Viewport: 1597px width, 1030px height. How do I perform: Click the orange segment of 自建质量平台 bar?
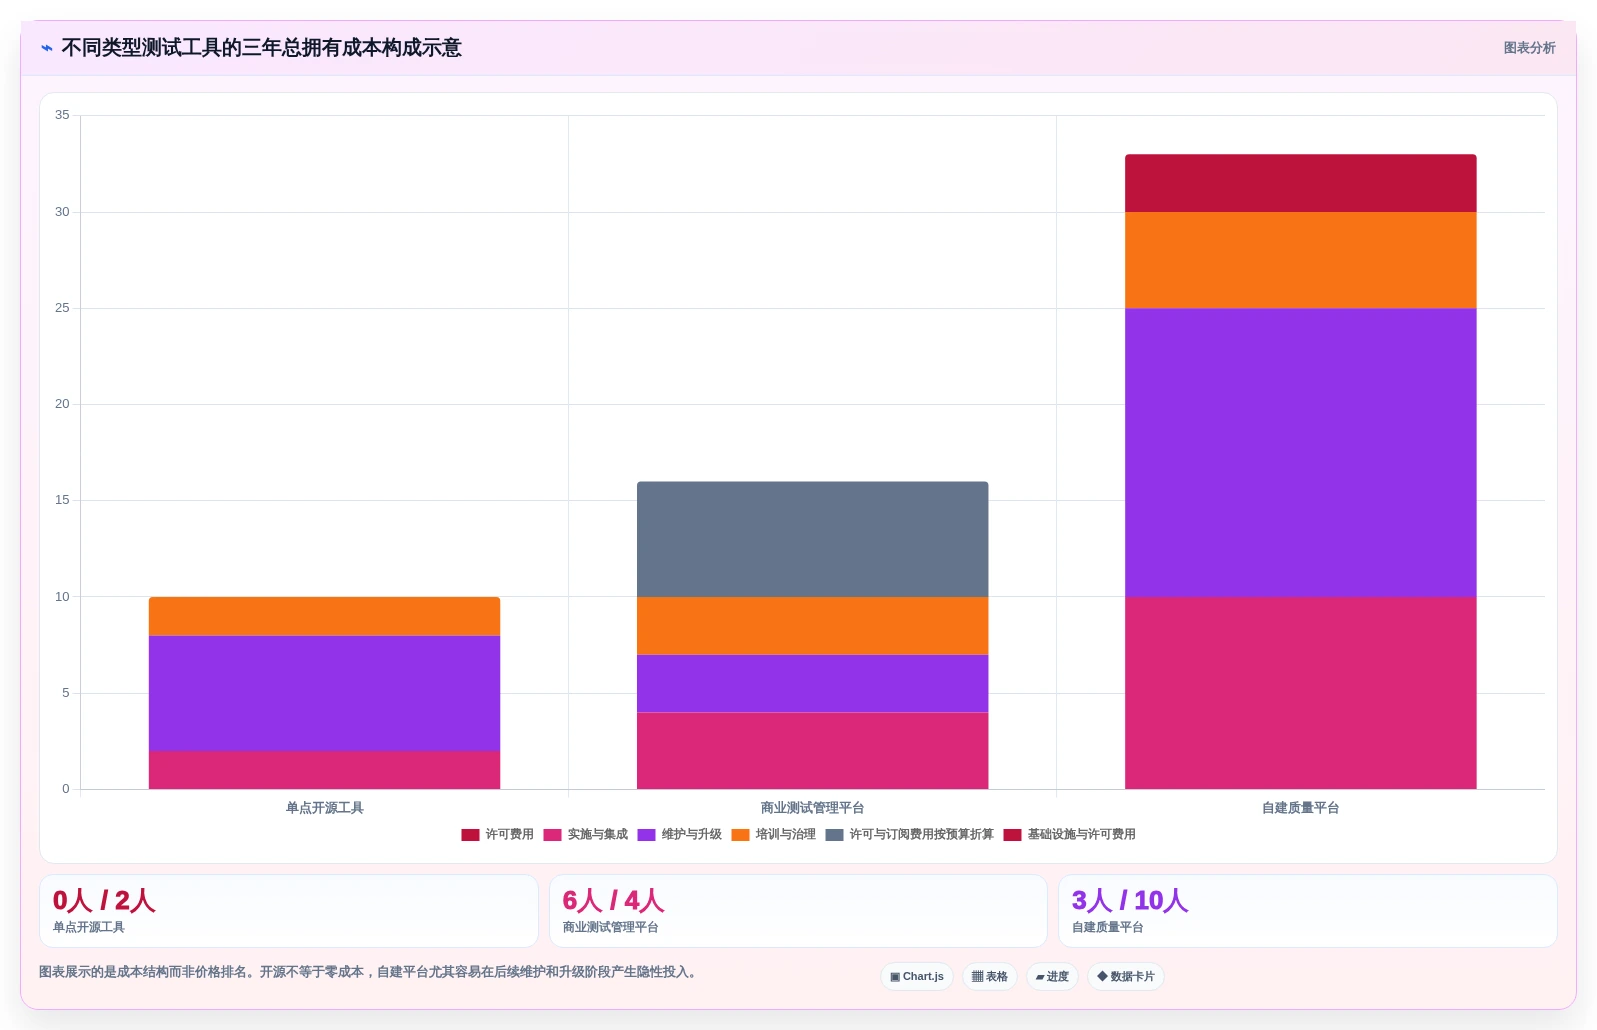(1300, 260)
